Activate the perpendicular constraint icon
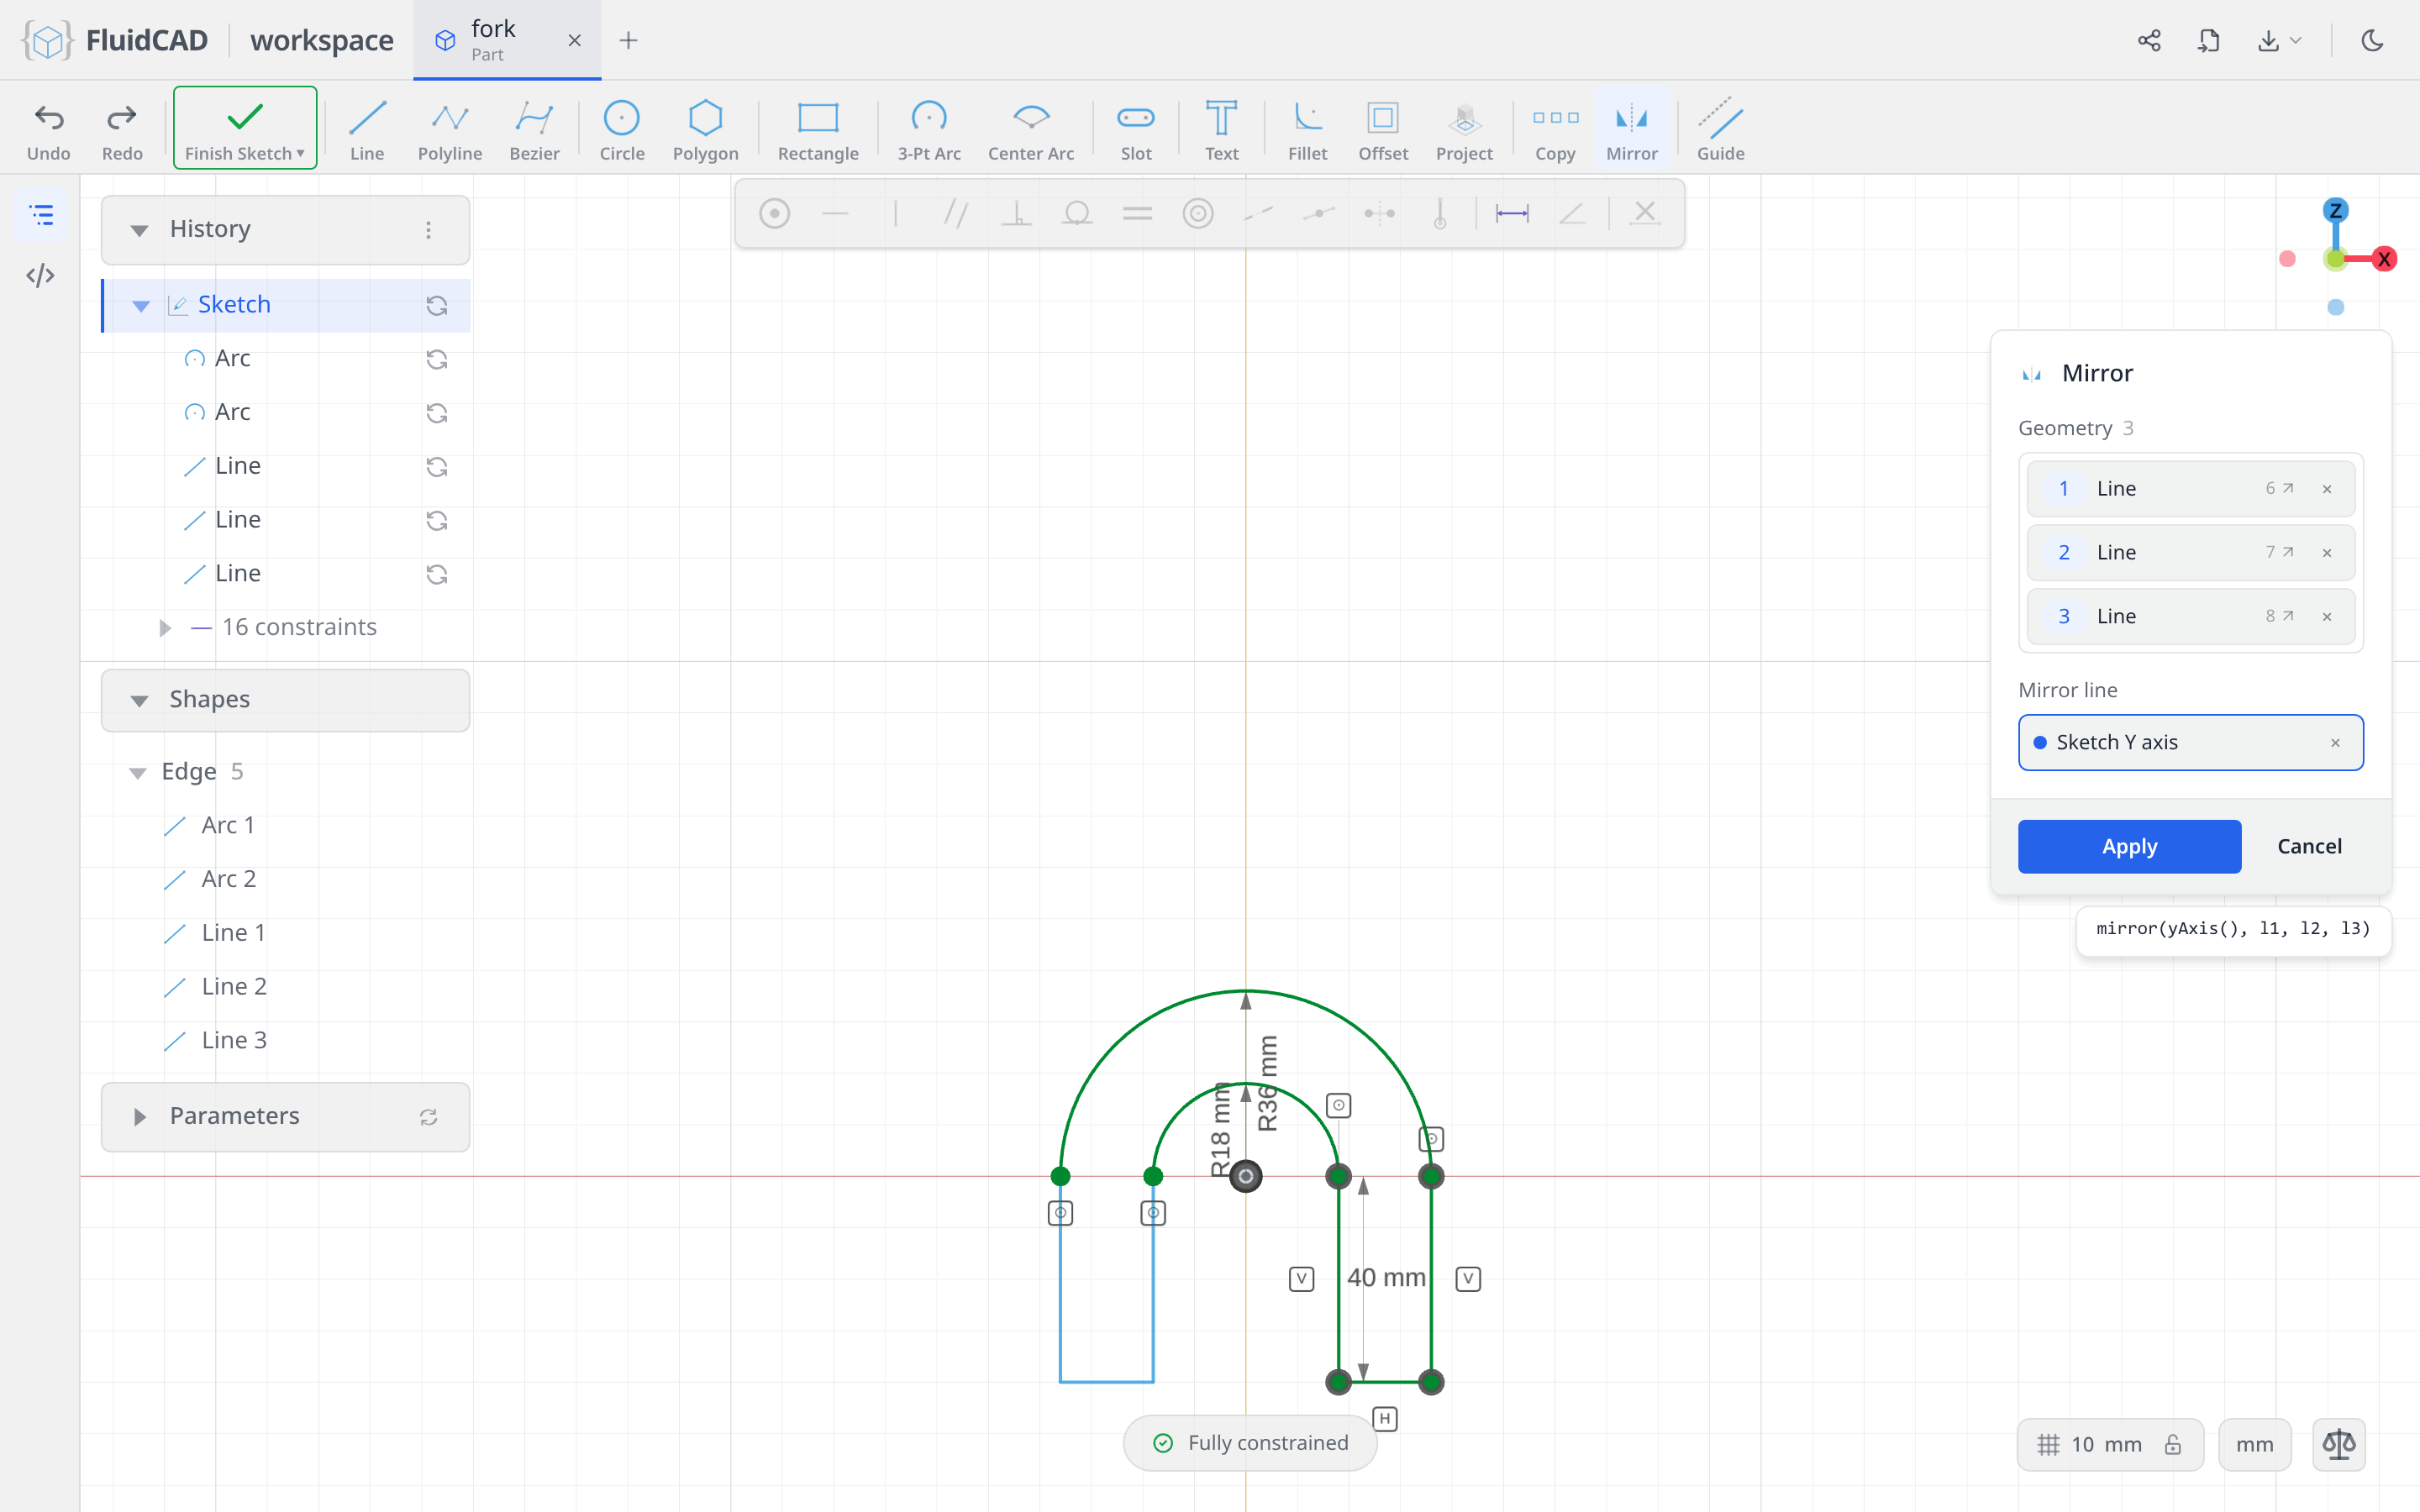 click(1016, 213)
